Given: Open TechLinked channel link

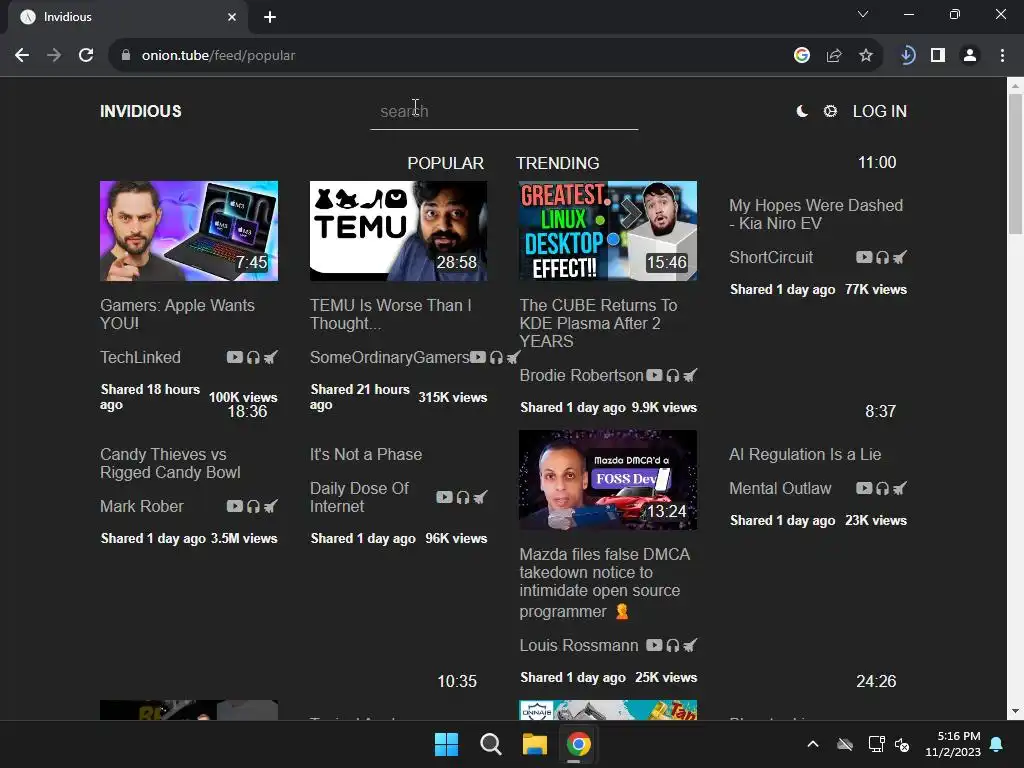Looking at the screenshot, I should pos(140,357).
